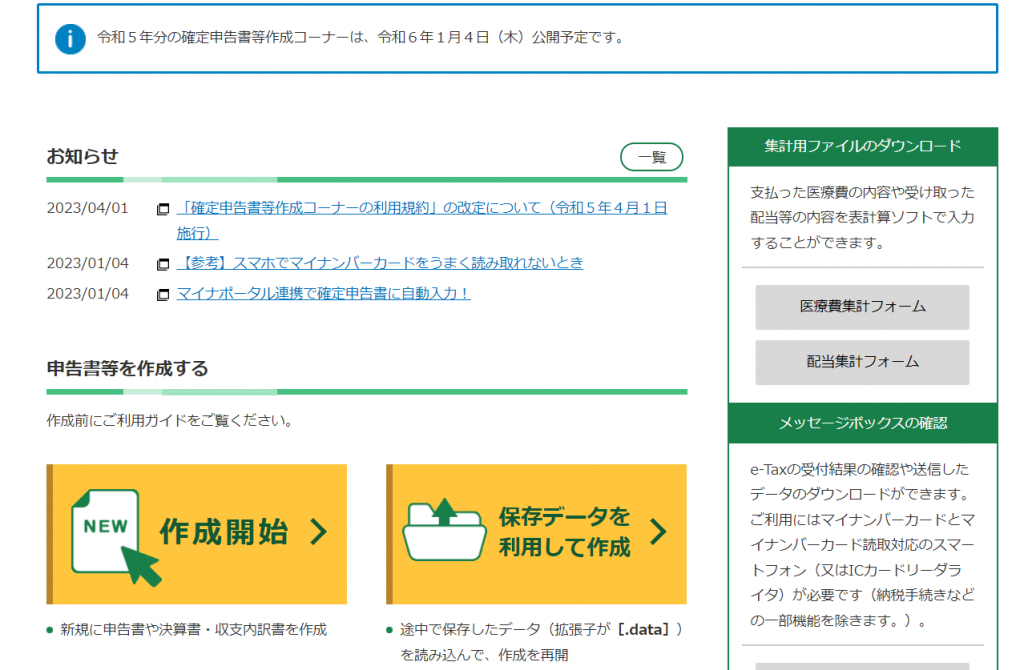Click the 令和5年分 notice text in the banner
Screen dimensions: 1024x670
tap(360, 39)
